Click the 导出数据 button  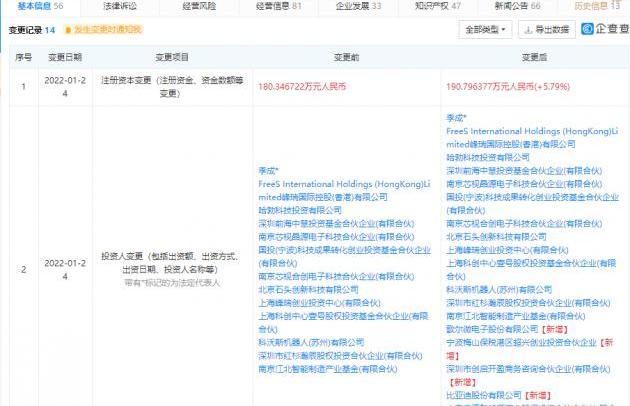point(547,29)
